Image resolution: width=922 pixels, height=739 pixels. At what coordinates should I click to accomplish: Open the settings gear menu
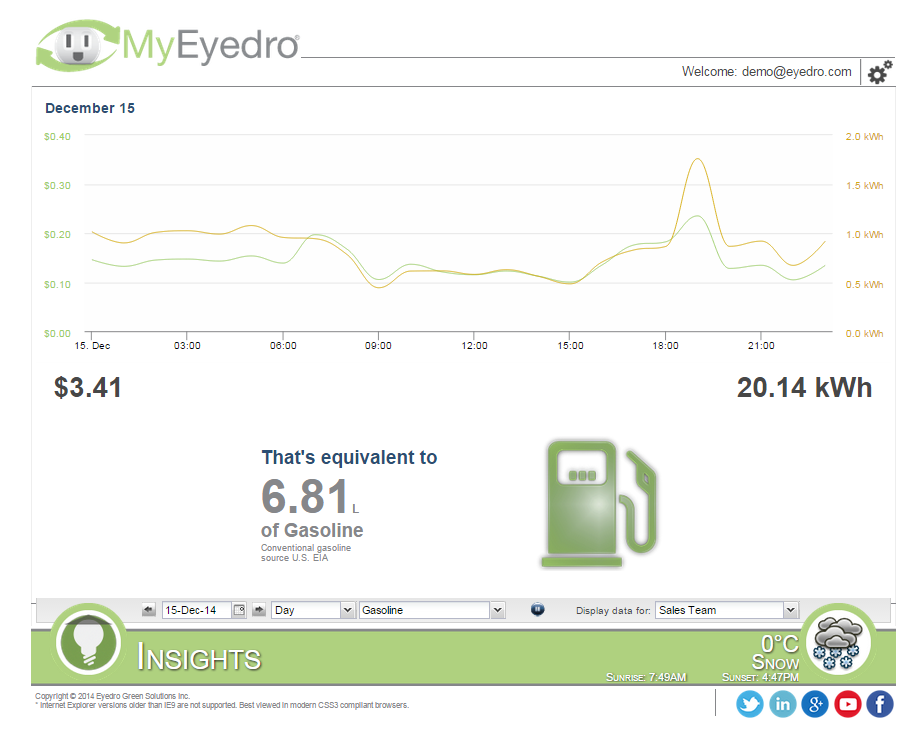coord(880,72)
